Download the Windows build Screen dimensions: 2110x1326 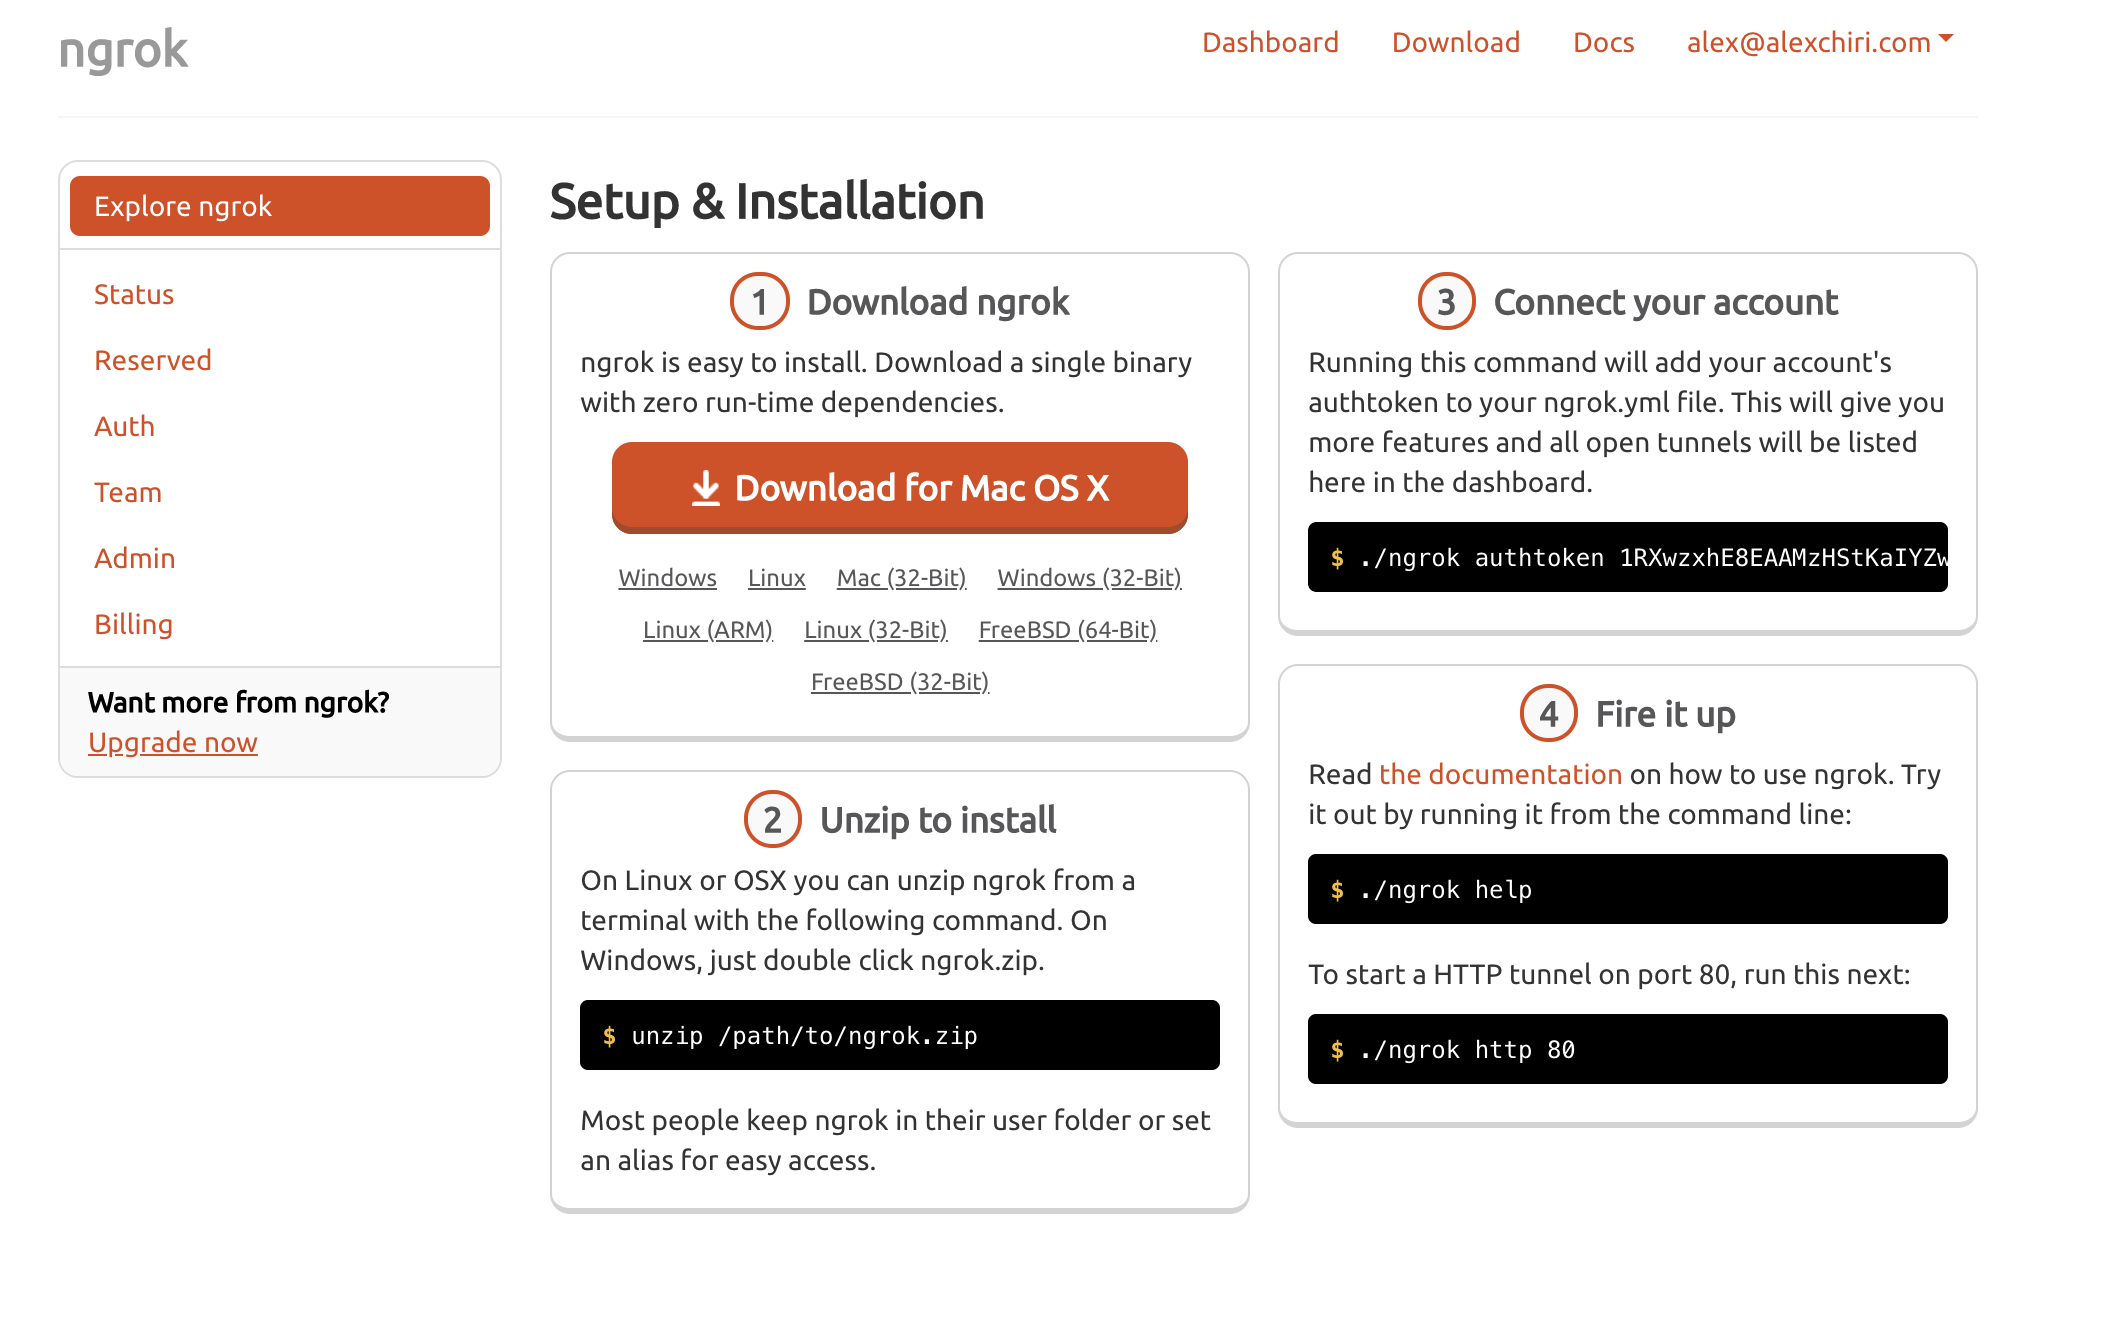tap(667, 578)
